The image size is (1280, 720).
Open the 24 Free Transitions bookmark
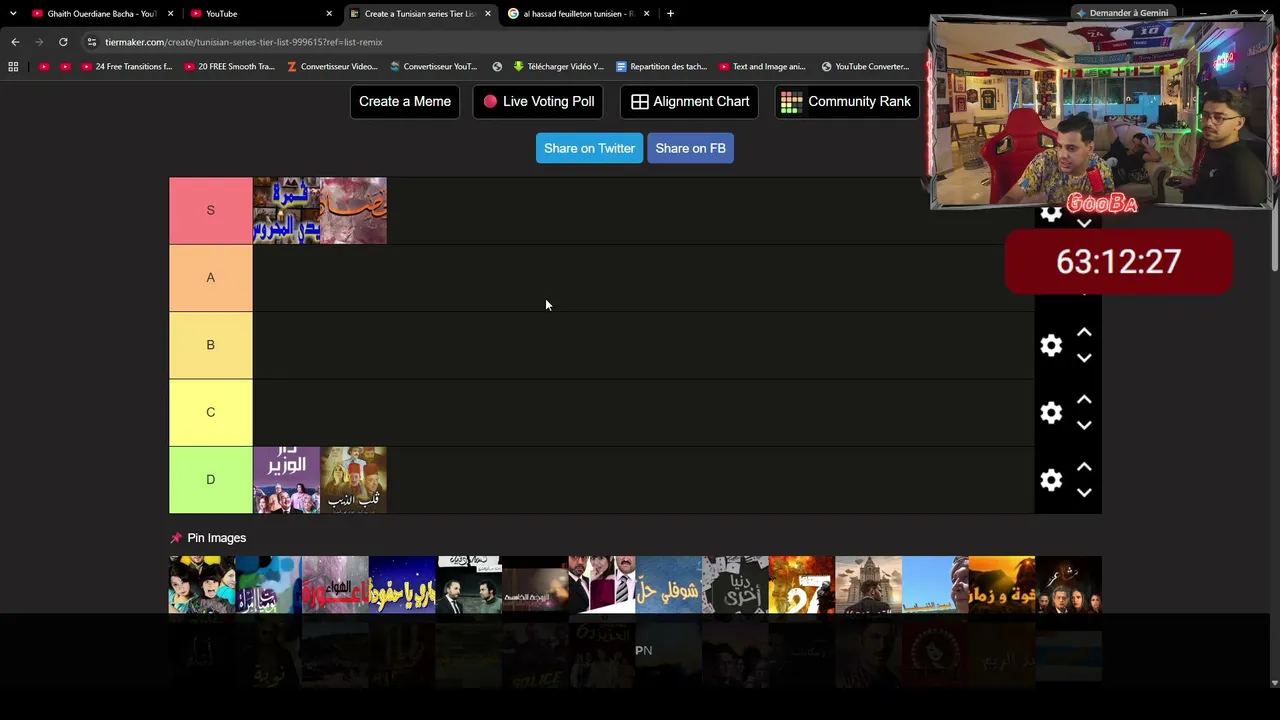pyautogui.click(x=127, y=67)
